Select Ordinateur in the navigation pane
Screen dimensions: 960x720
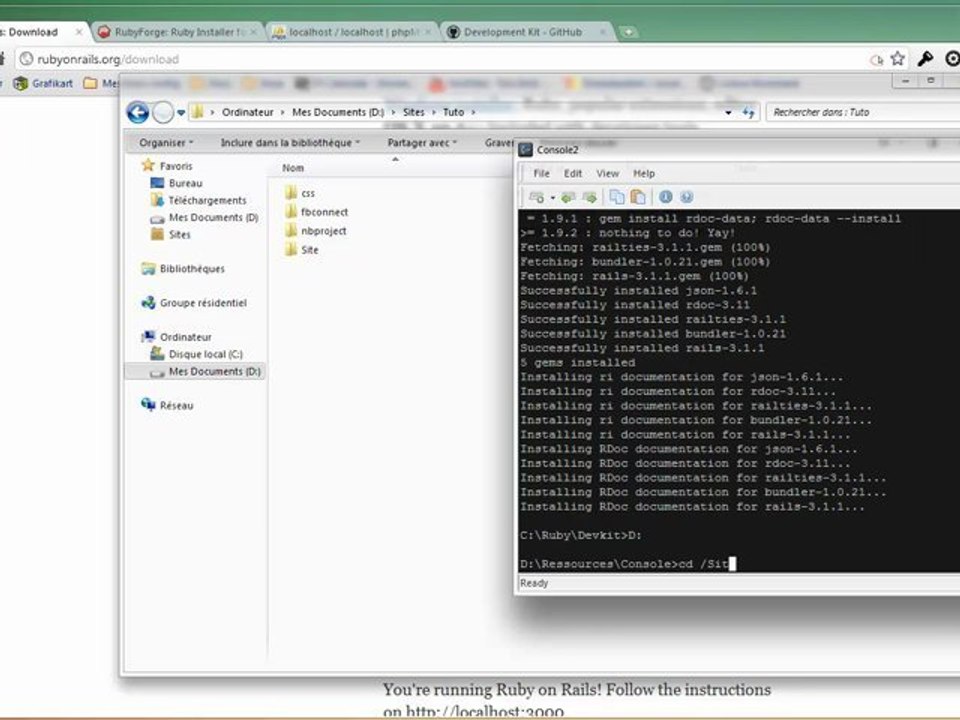[x=176, y=337]
